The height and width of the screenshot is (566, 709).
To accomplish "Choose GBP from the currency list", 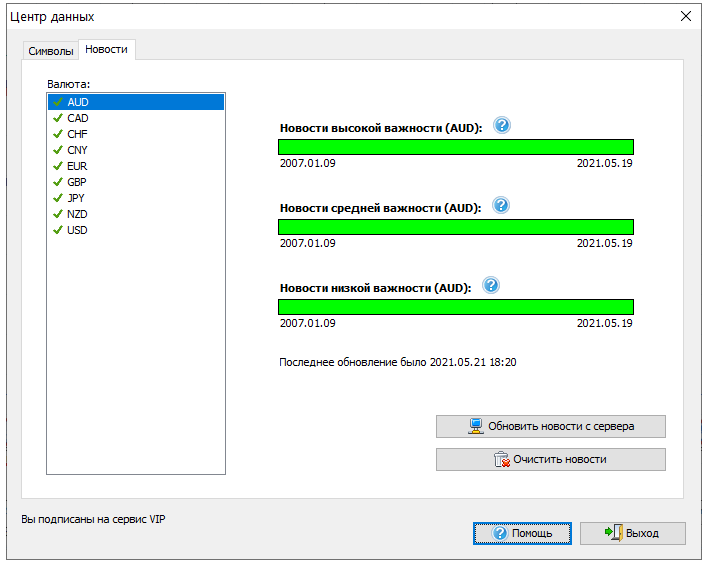I will click(x=78, y=182).
